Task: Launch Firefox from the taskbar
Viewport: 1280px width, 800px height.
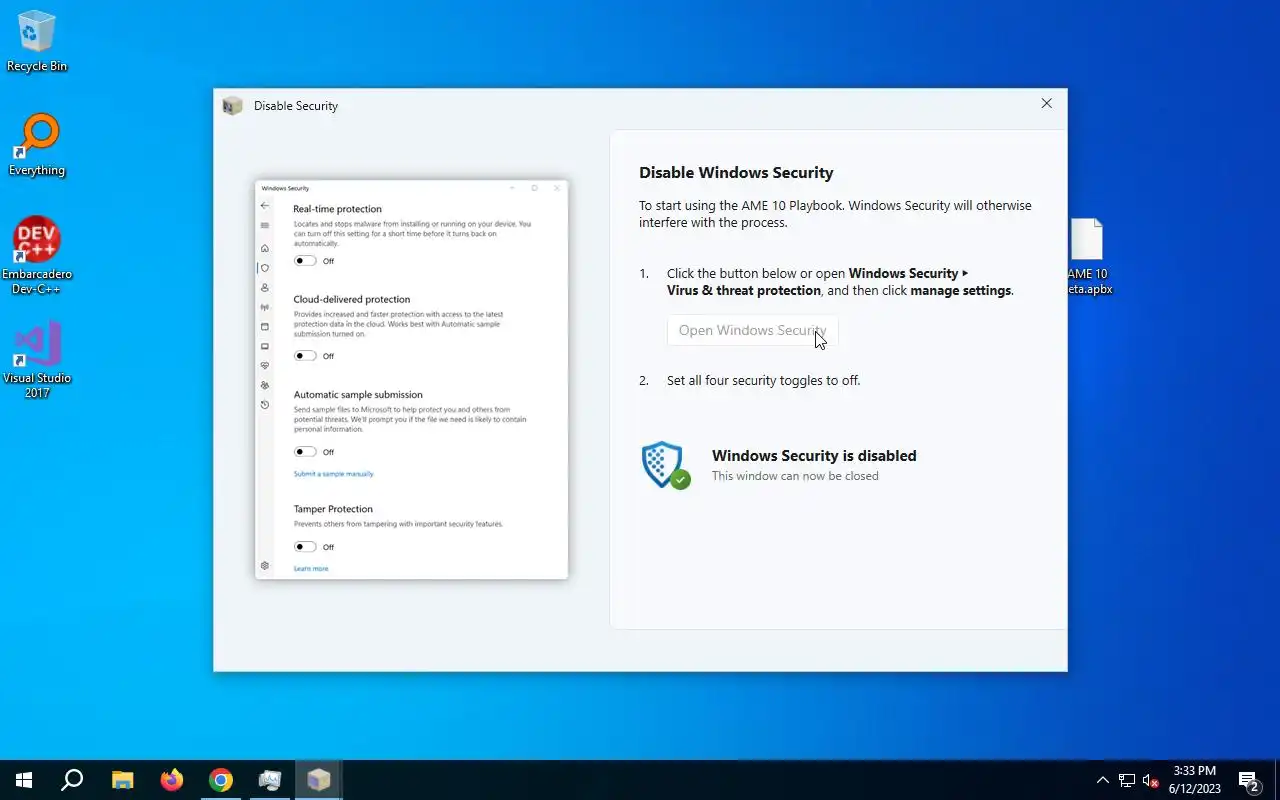Action: tap(172, 780)
